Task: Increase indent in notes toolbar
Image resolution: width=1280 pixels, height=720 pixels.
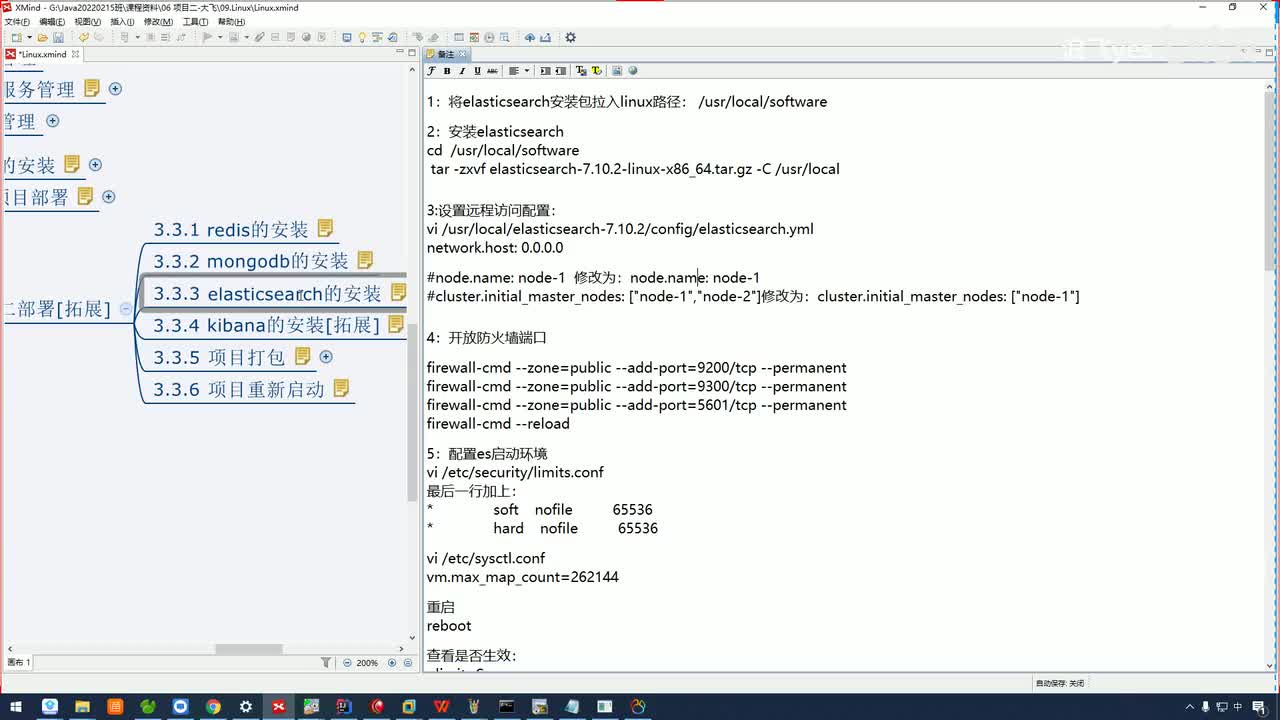Action: click(545, 71)
